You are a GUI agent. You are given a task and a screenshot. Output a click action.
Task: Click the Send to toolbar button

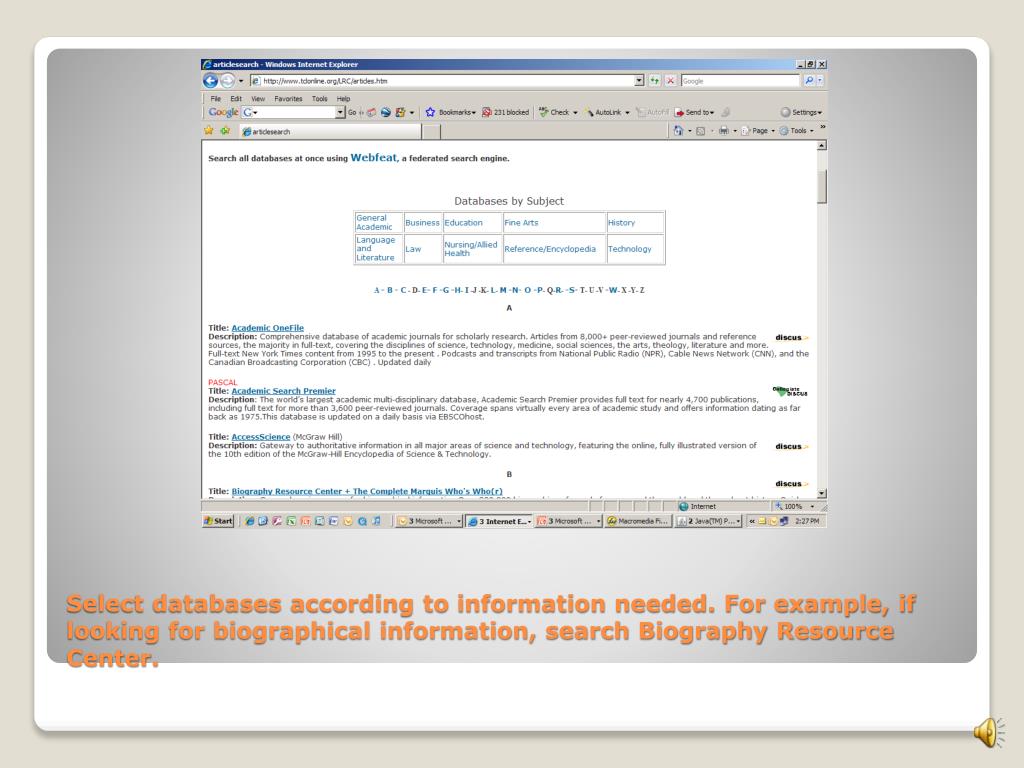[694, 112]
